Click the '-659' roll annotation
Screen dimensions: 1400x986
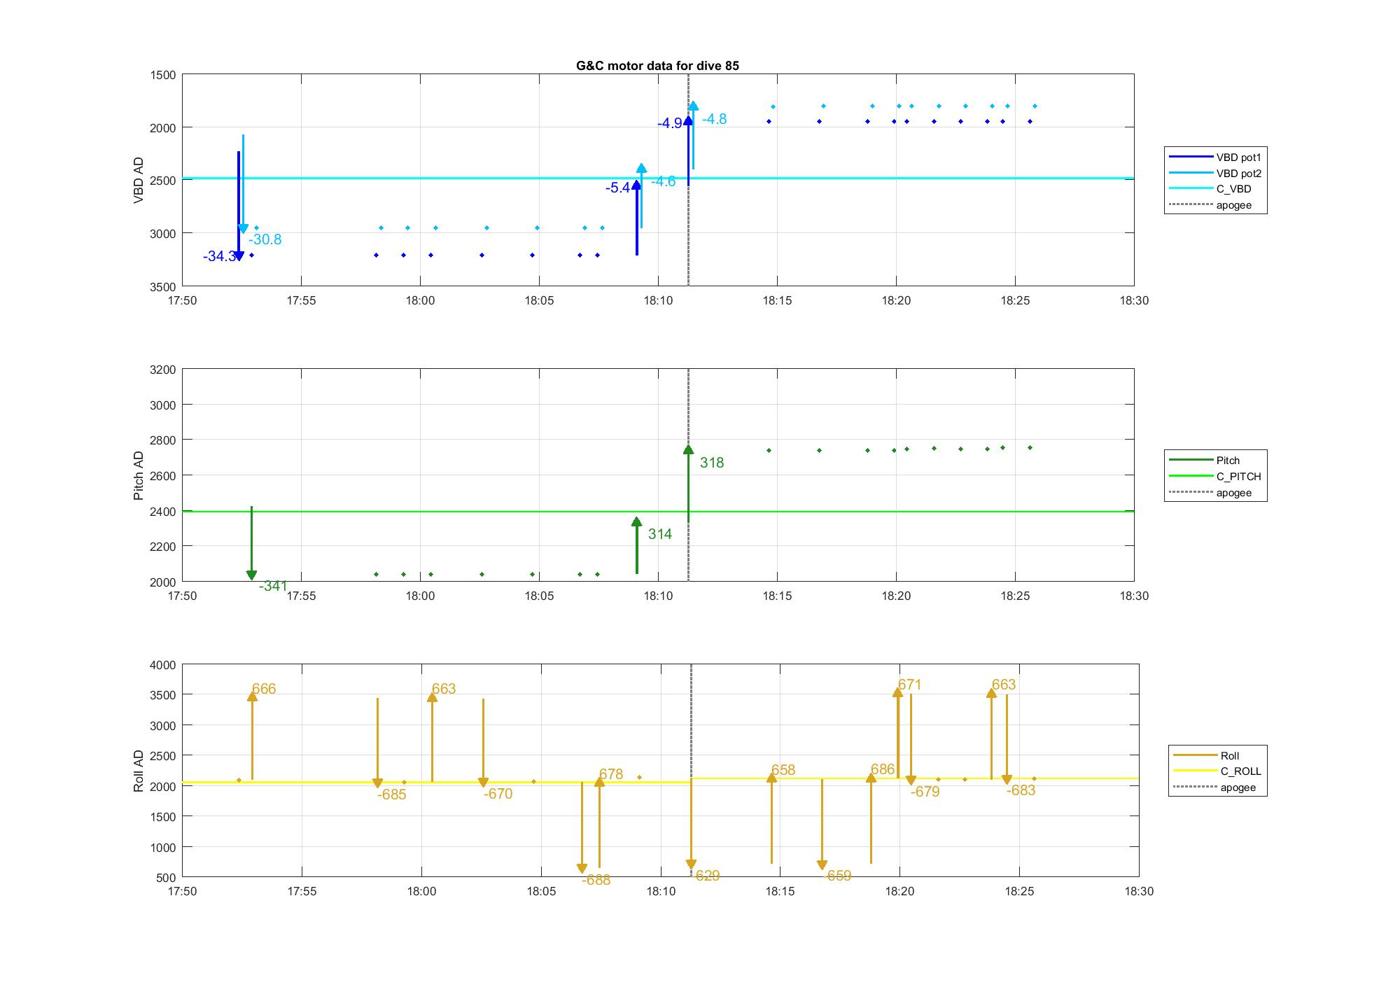point(837,876)
